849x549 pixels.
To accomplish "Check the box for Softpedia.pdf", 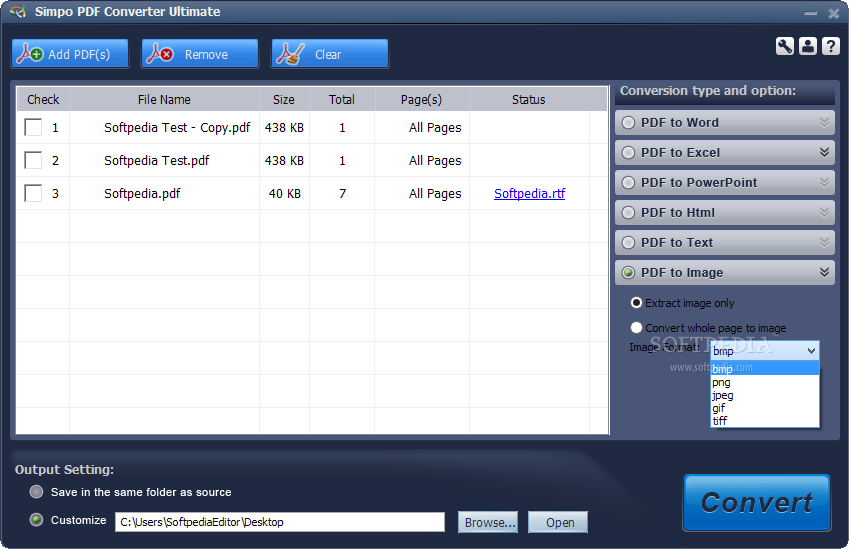I will [33, 193].
